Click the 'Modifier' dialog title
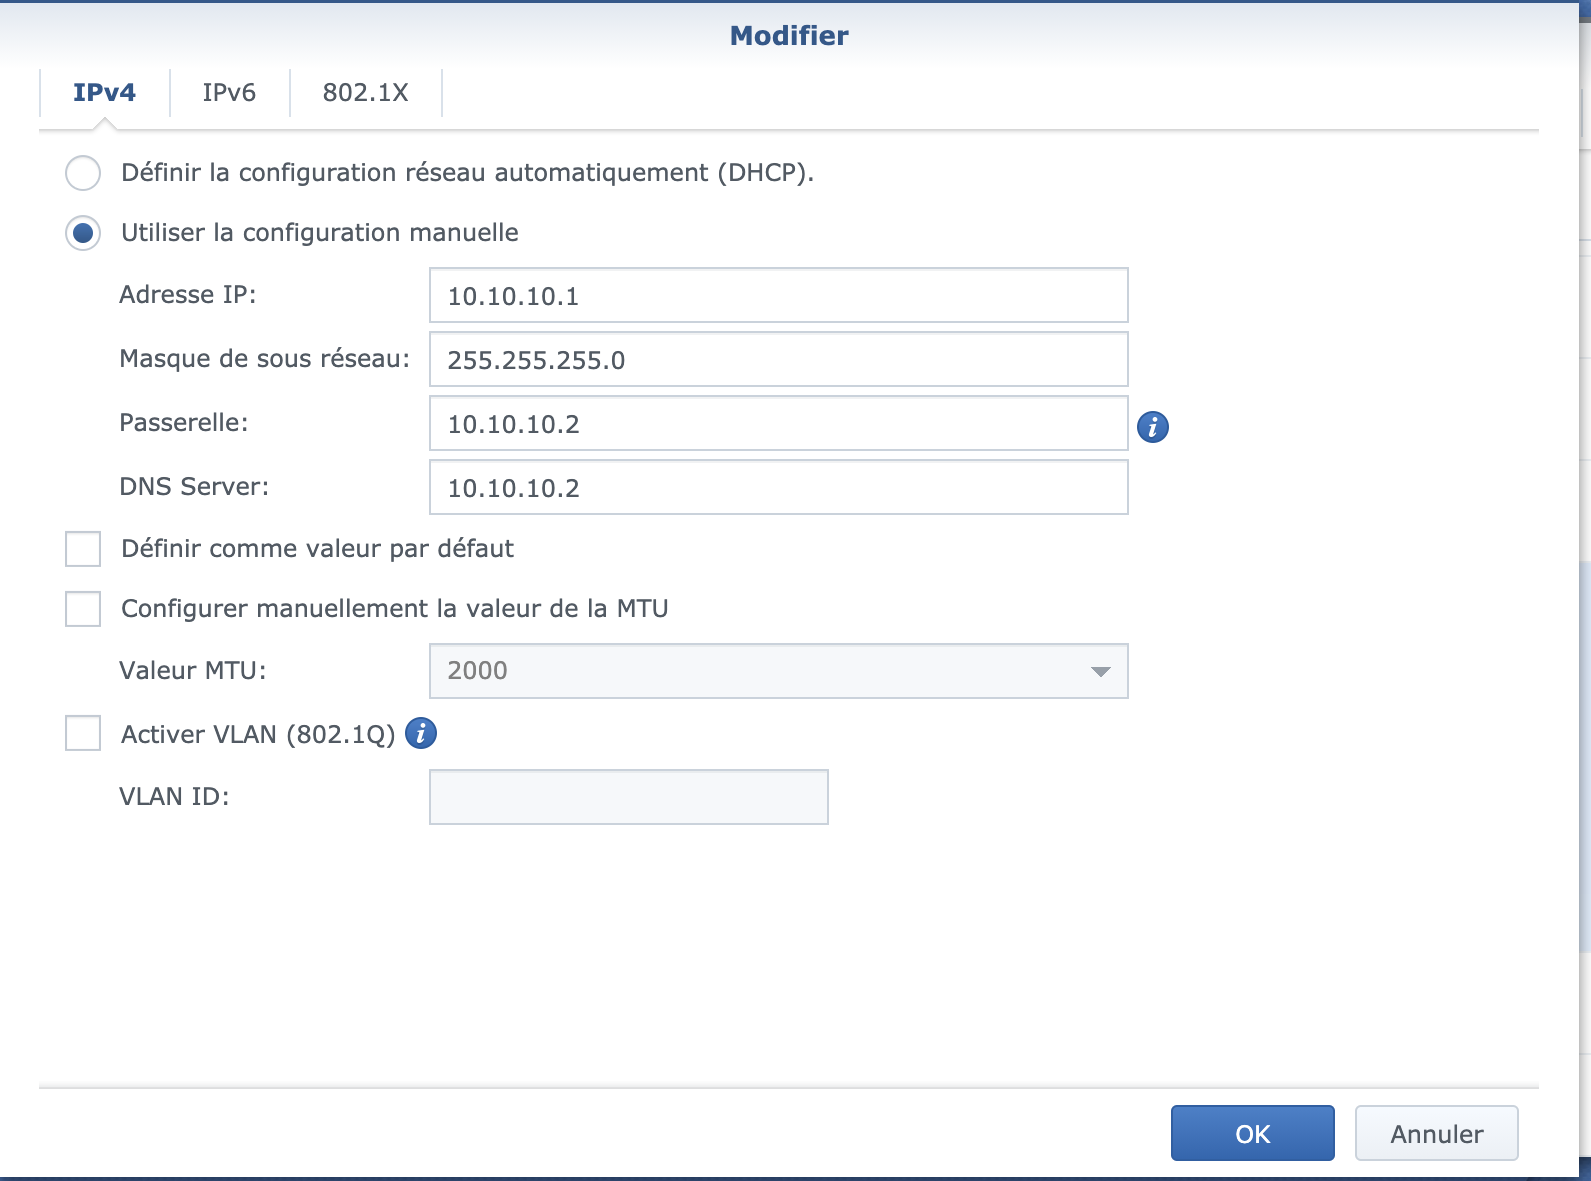Screen dimensions: 1591x1181 point(789,36)
